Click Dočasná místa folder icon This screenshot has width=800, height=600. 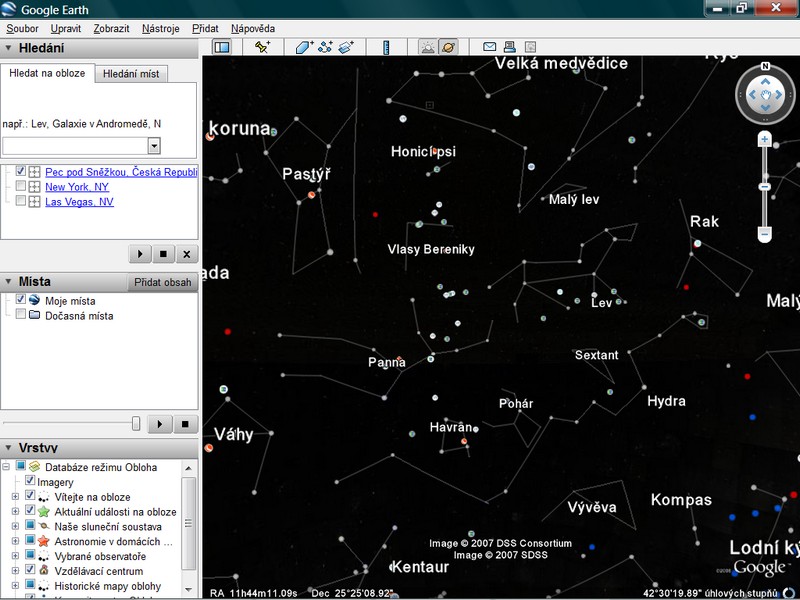click(x=35, y=315)
